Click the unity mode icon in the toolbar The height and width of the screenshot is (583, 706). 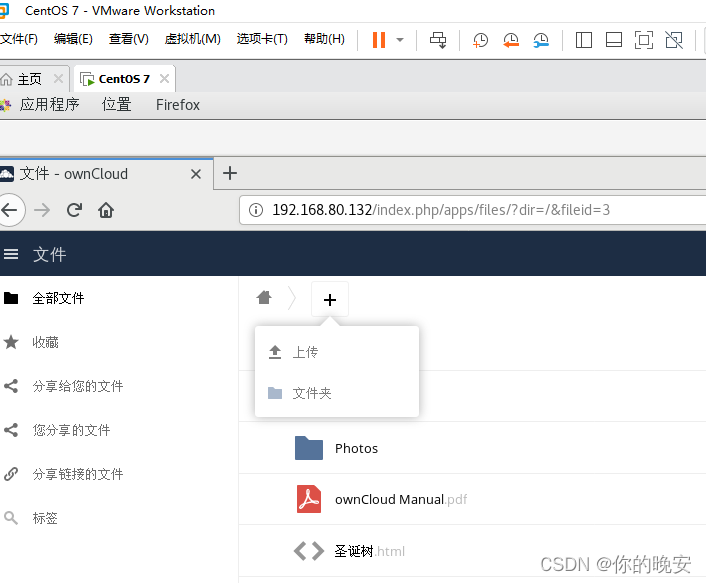[674, 40]
